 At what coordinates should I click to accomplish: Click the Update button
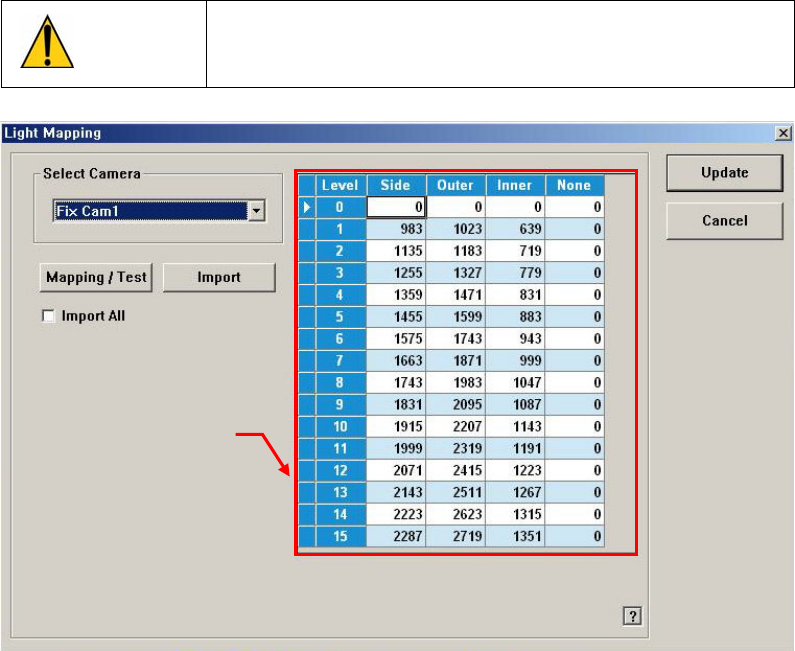(x=724, y=172)
